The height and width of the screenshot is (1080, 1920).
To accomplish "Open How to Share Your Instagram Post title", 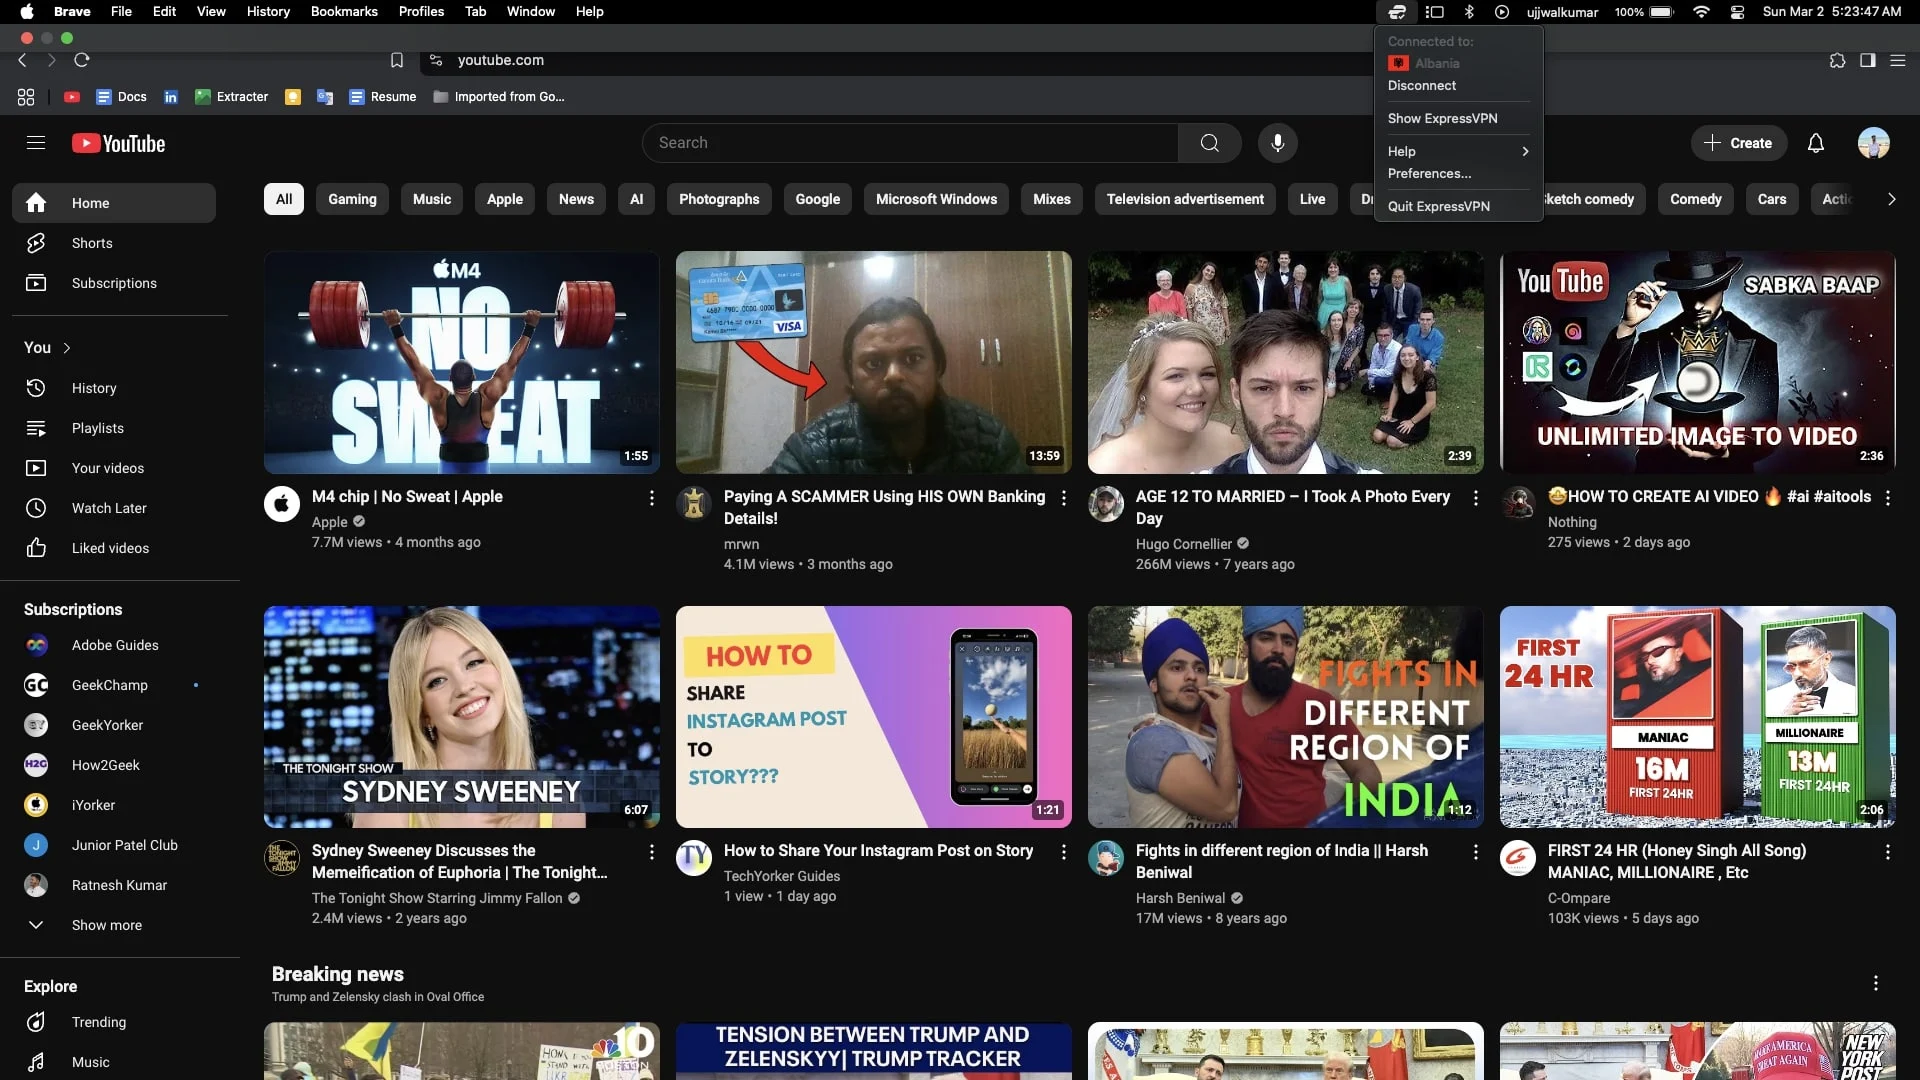I will tap(878, 850).
